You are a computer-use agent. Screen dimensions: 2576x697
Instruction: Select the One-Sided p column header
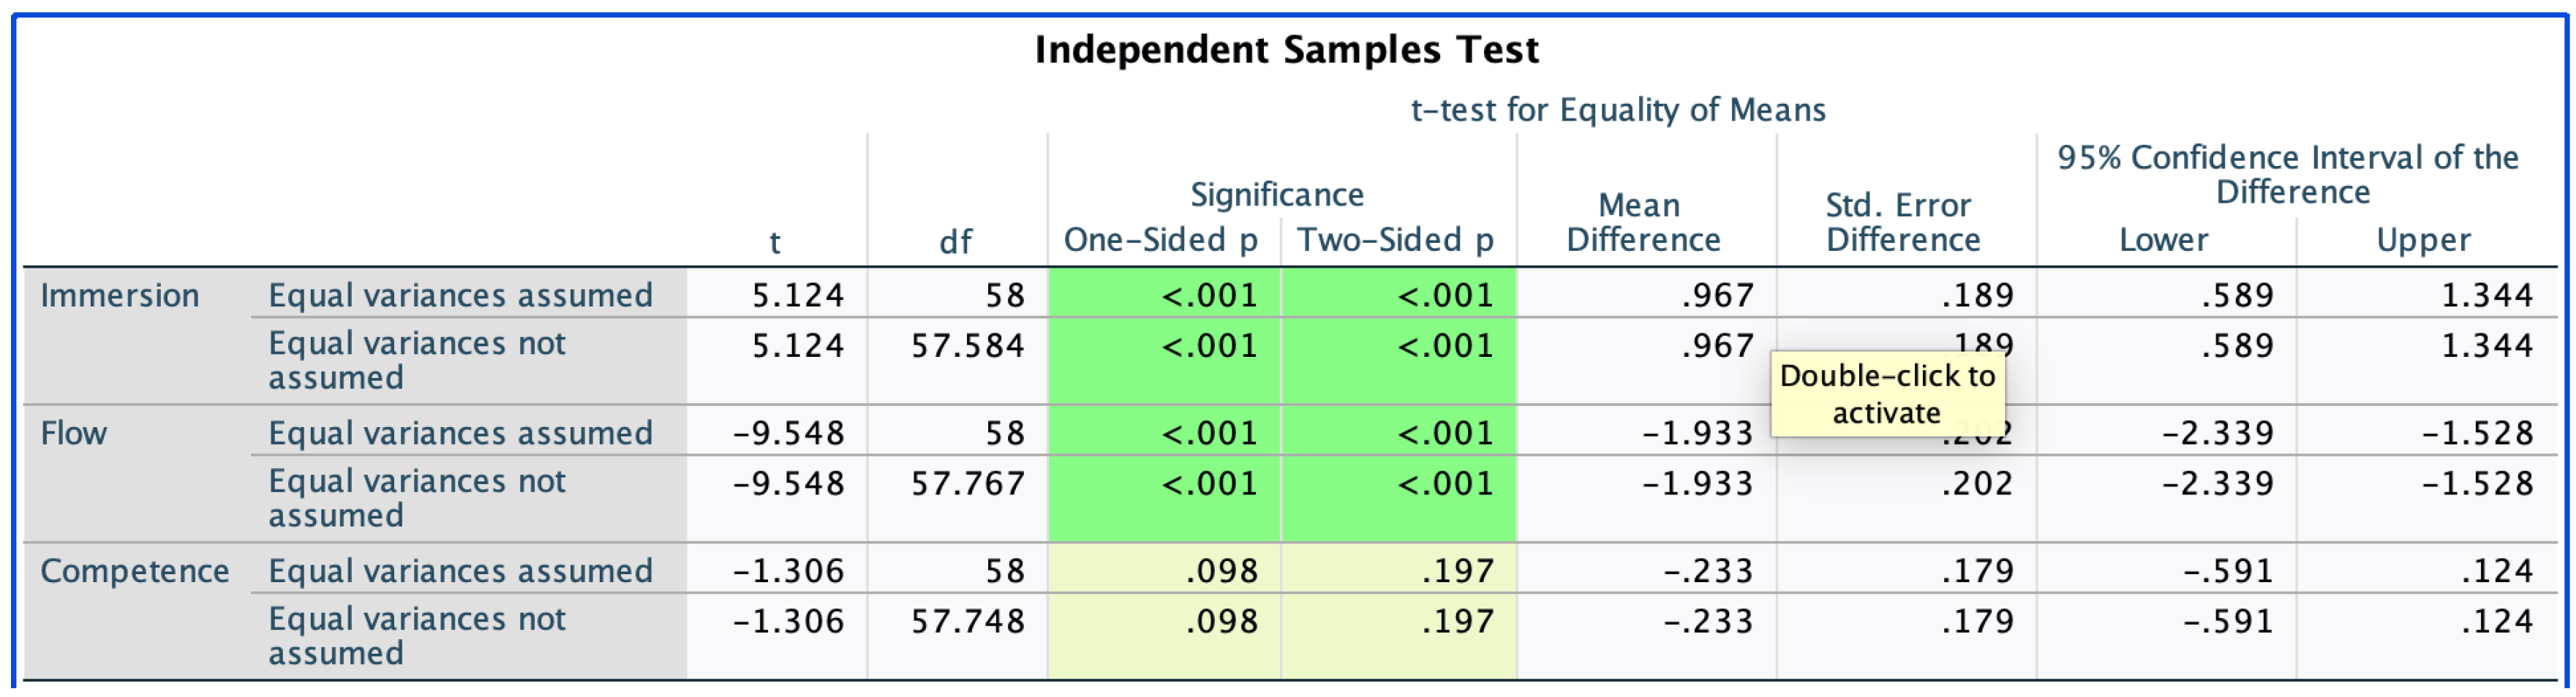coord(1160,240)
